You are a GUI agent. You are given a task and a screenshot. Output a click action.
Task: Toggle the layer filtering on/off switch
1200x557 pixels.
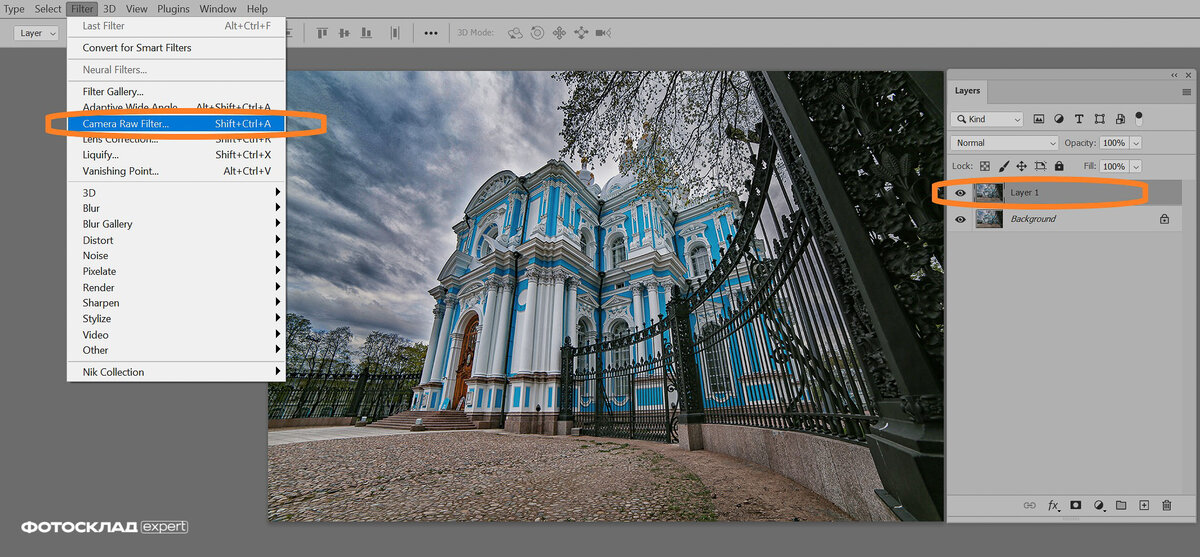pyautogui.click(x=1138, y=118)
